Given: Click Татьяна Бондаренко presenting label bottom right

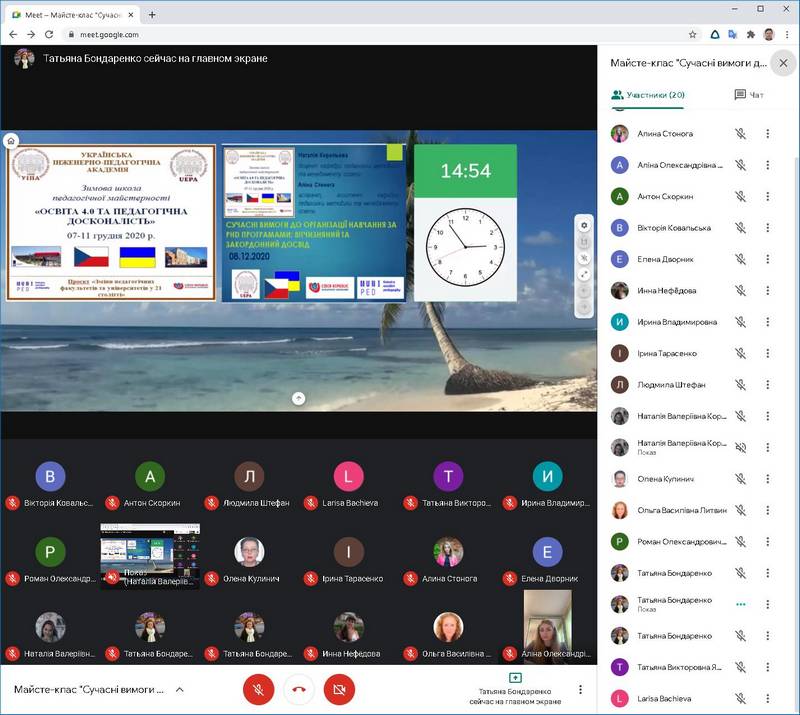Looking at the screenshot, I should pyautogui.click(x=515, y=697).
